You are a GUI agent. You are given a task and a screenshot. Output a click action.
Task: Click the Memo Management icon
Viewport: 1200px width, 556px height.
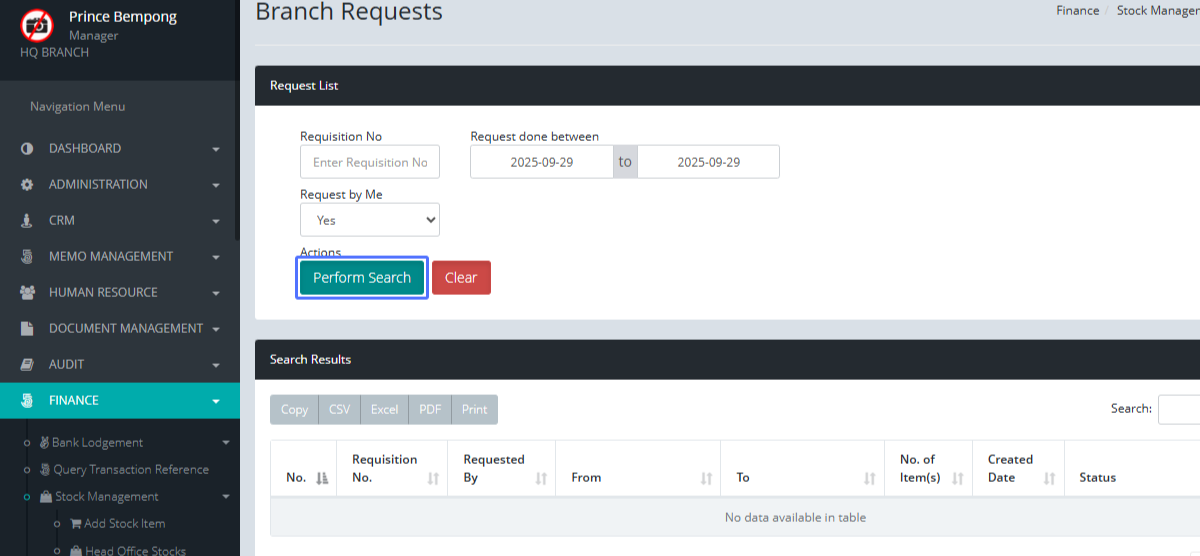27,257
